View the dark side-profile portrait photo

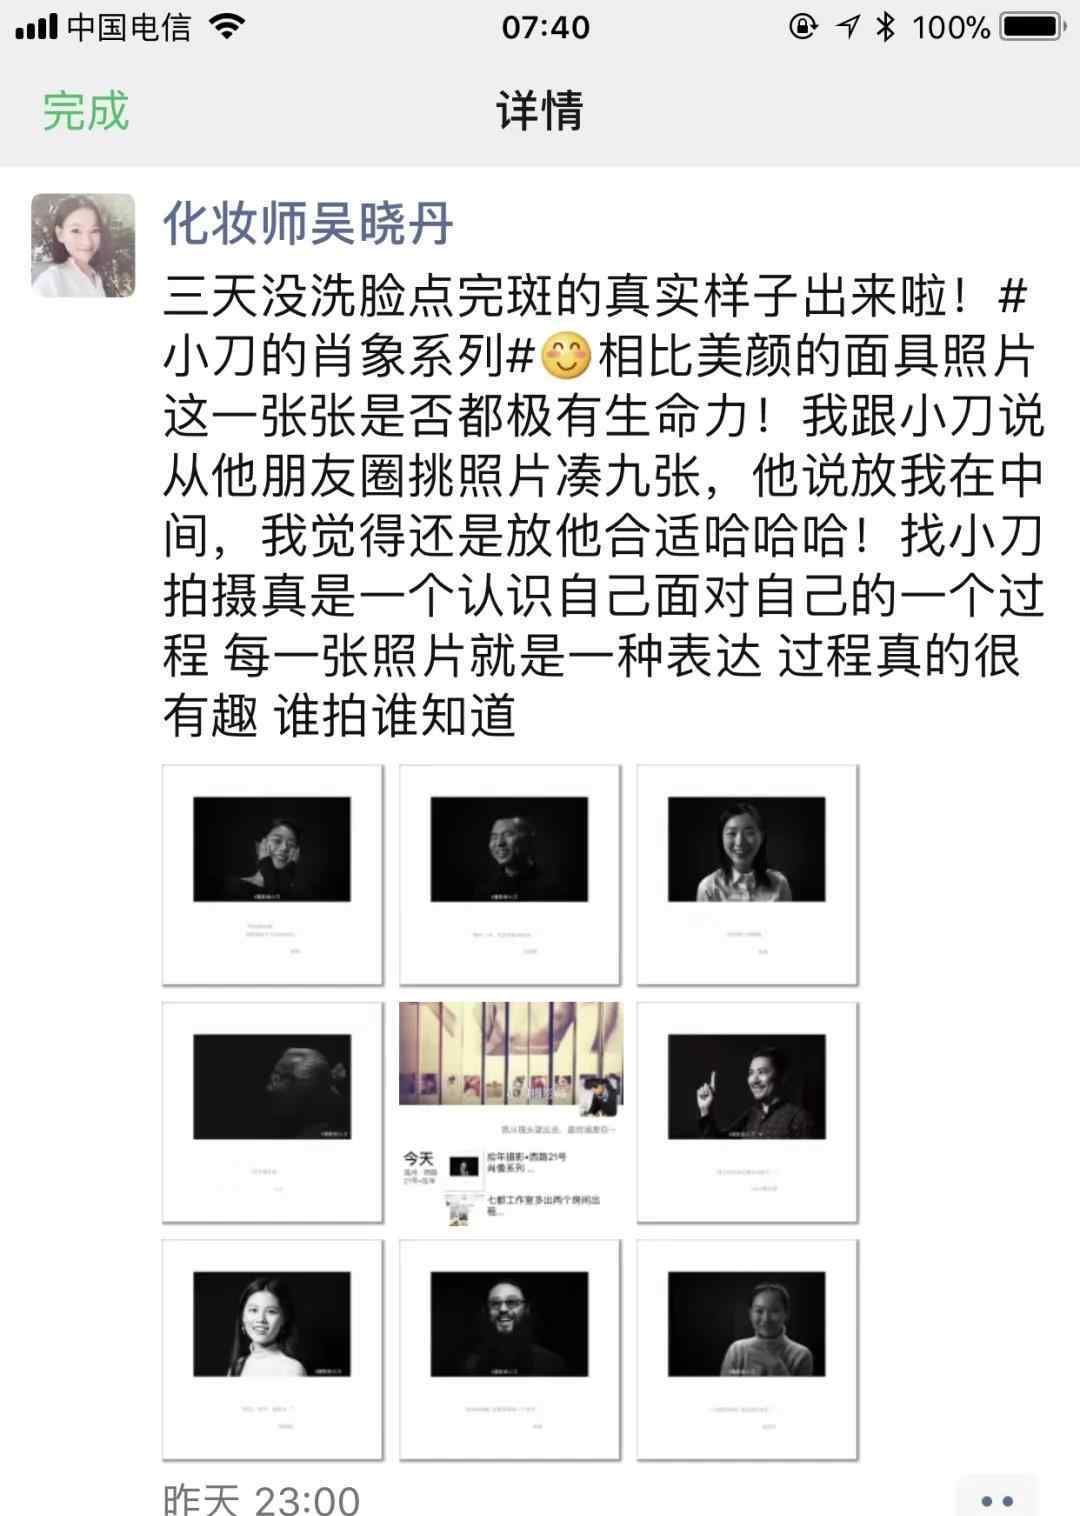pos(272,1112)
